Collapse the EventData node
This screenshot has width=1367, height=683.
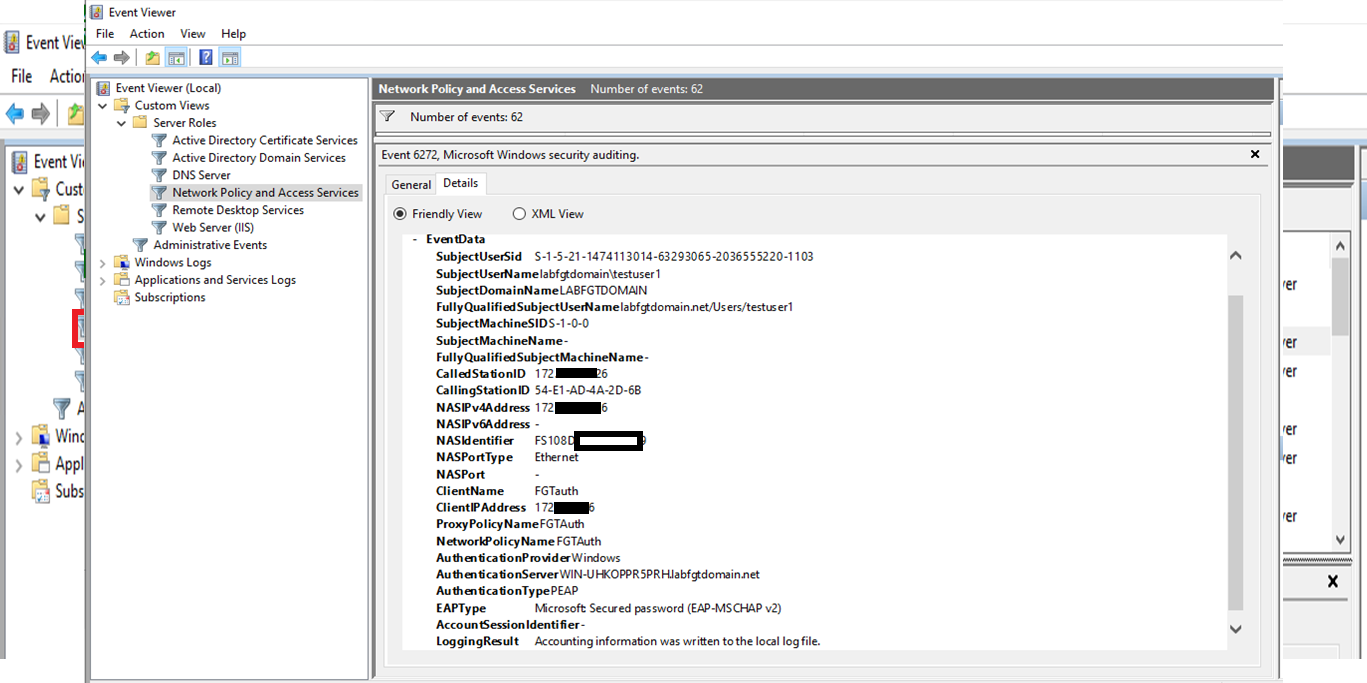(x=415, y=240)
